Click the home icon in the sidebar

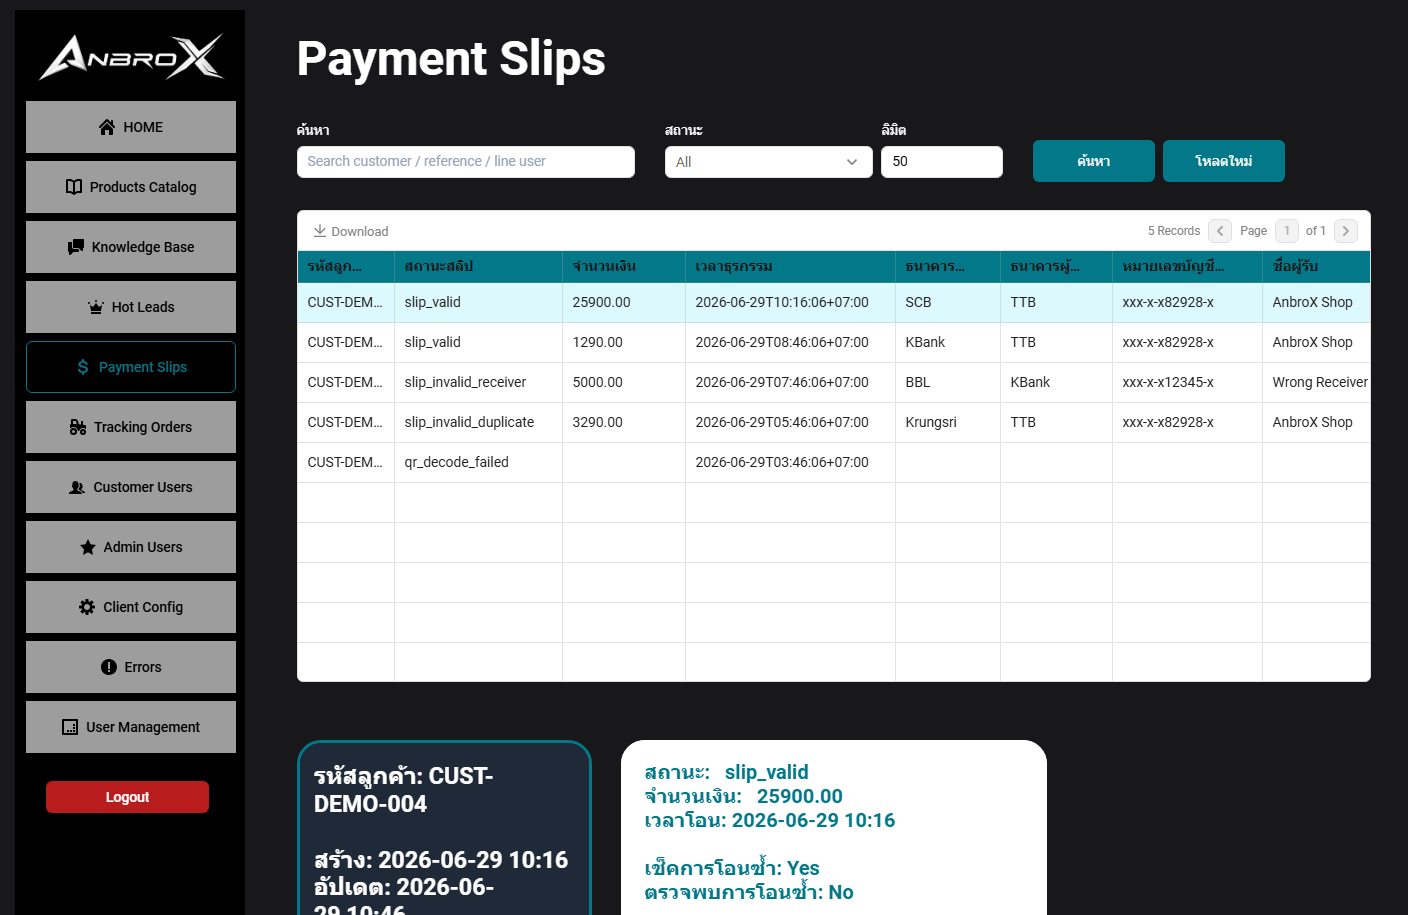107,127
